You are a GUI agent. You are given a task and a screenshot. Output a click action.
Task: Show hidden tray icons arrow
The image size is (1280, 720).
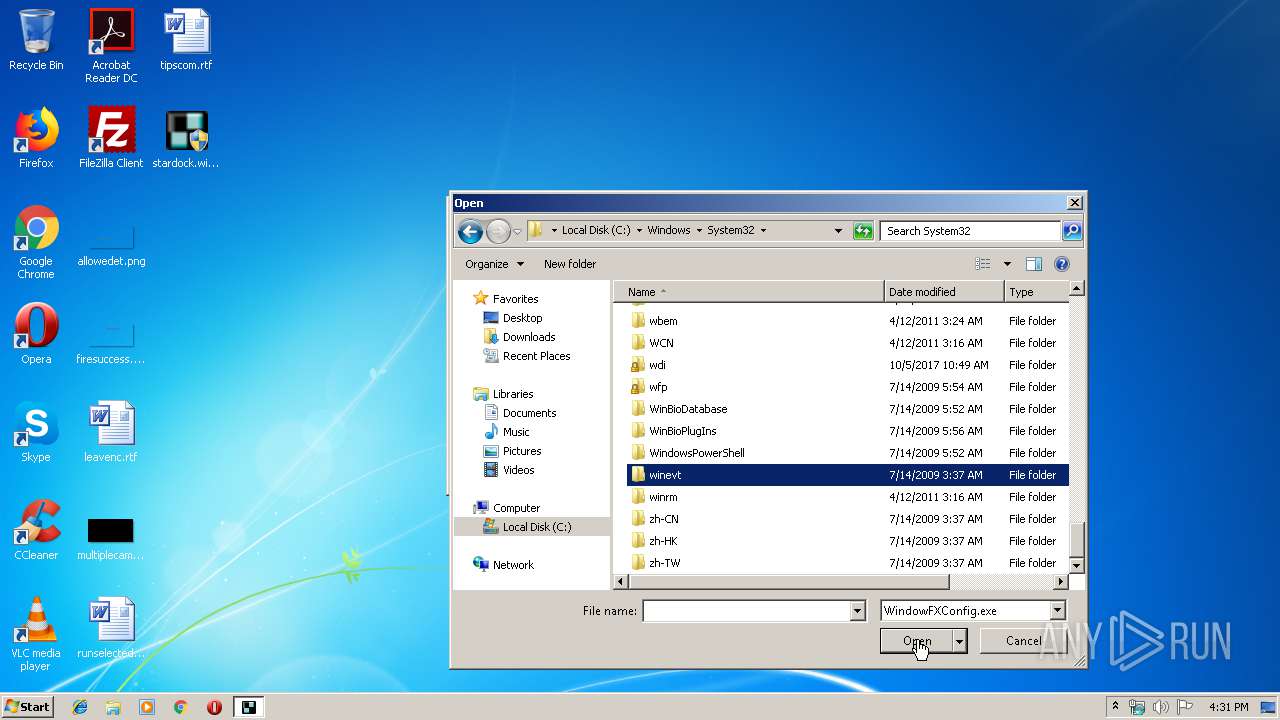point(1115,707)
